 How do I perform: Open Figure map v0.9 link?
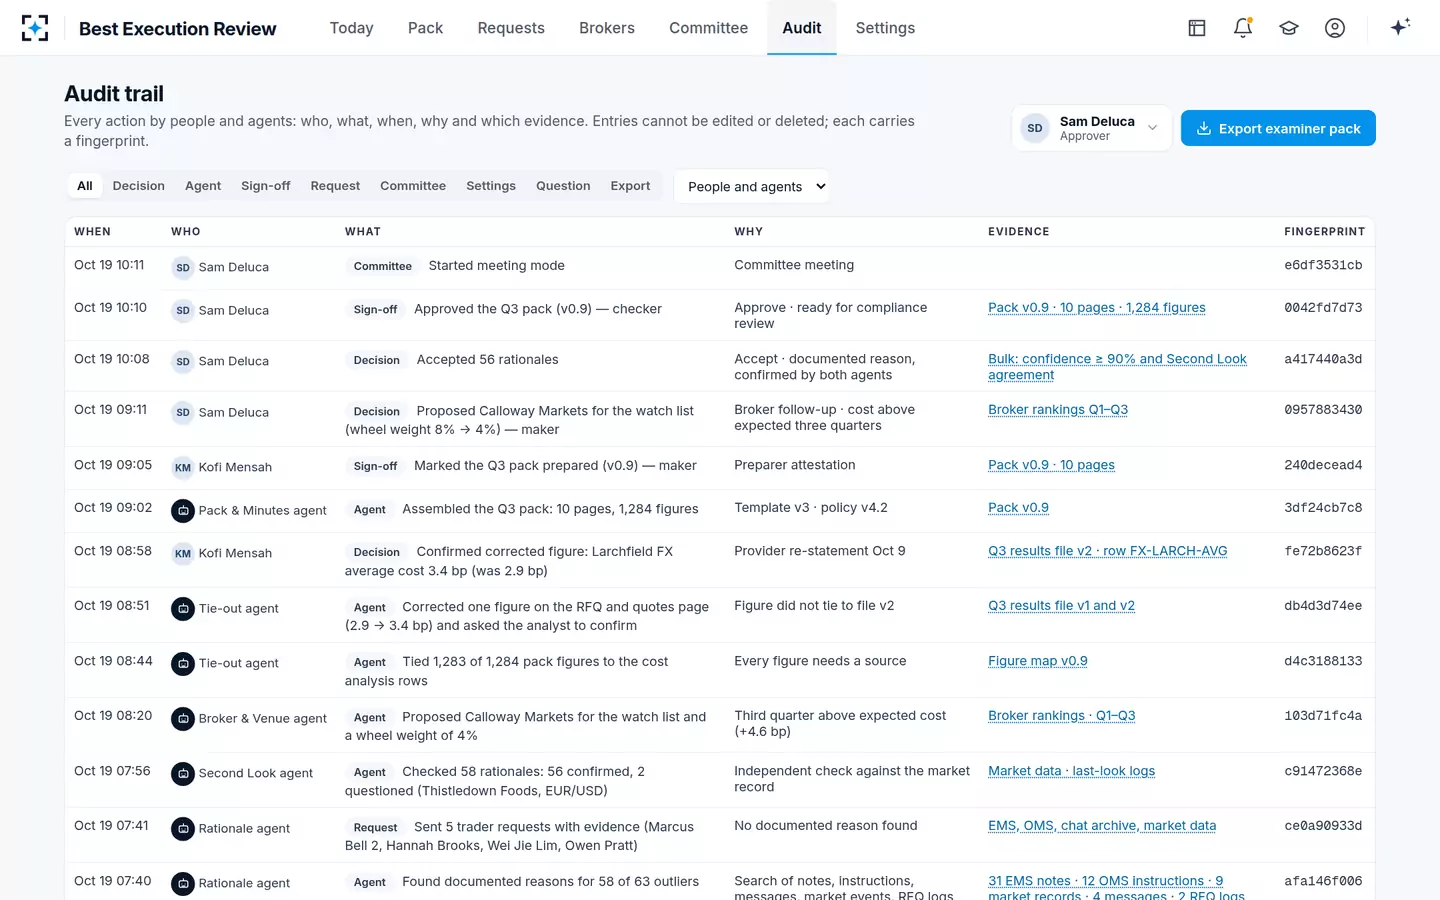1038,661
